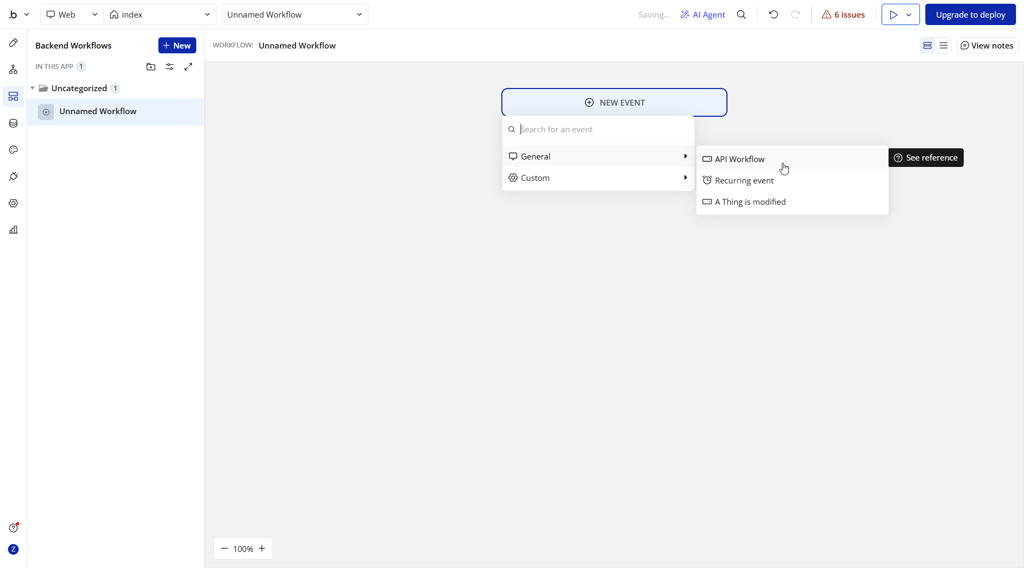Click the Unnamed Workflow event icon in list
This screenshot has height=568, width=1024.
[x=46, y=112]
